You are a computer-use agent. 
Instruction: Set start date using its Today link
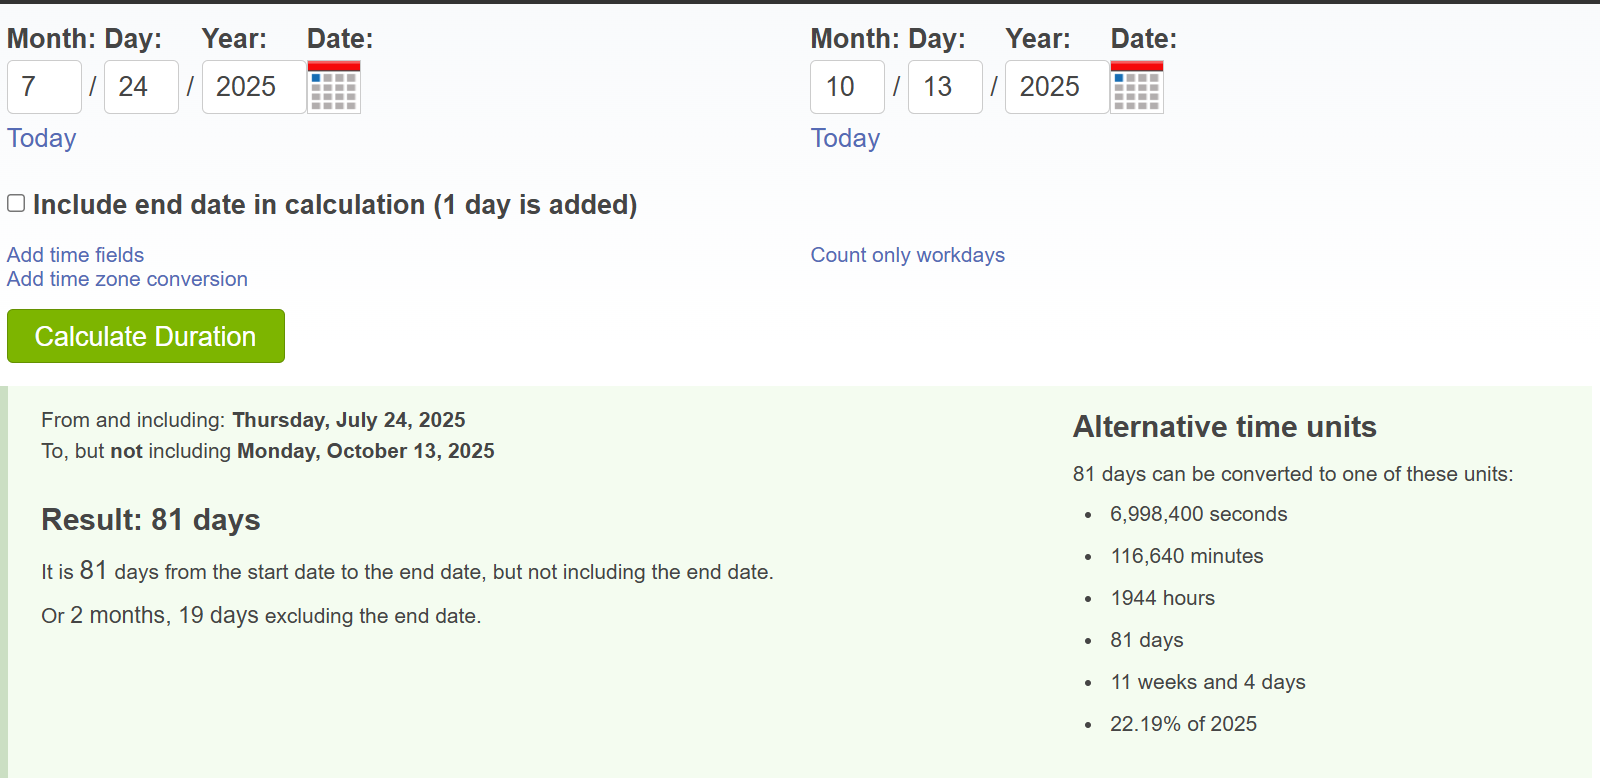point(42,138)
